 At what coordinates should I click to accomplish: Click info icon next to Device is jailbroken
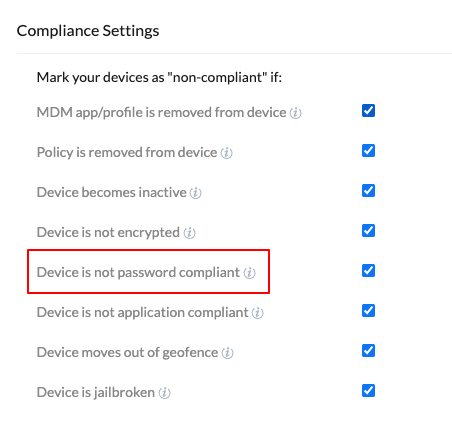pos(164,393)
